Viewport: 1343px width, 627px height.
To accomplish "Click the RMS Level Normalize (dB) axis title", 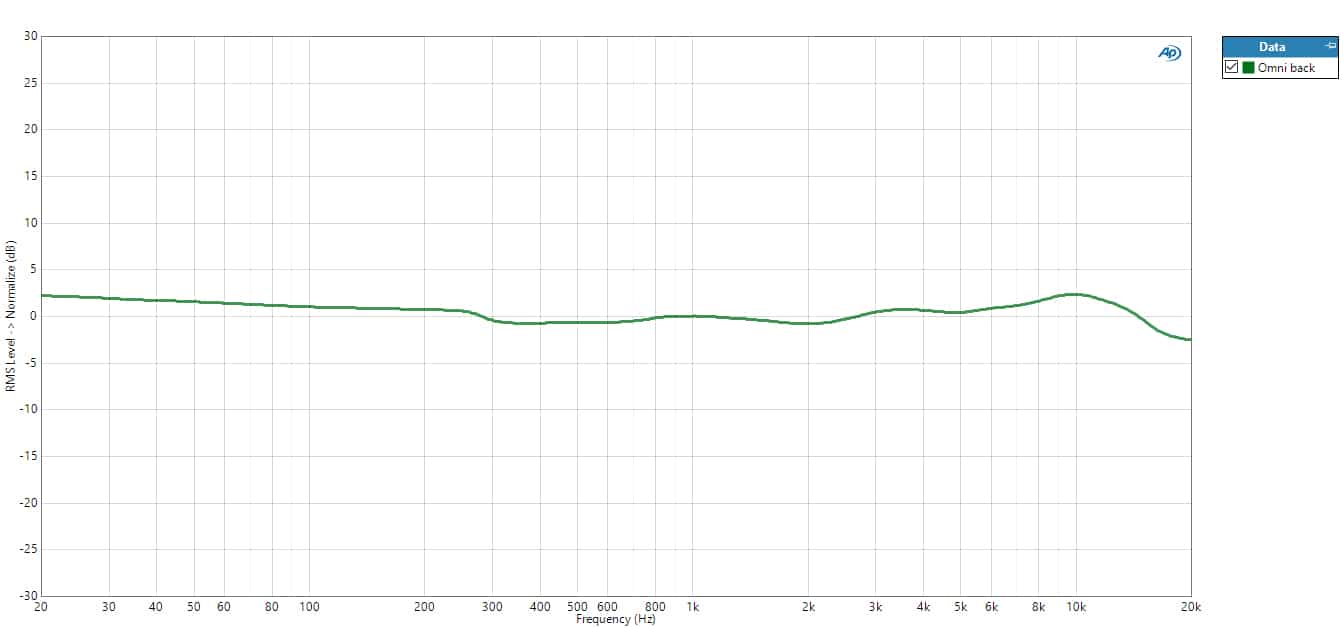I will click(x=11, y=315).
